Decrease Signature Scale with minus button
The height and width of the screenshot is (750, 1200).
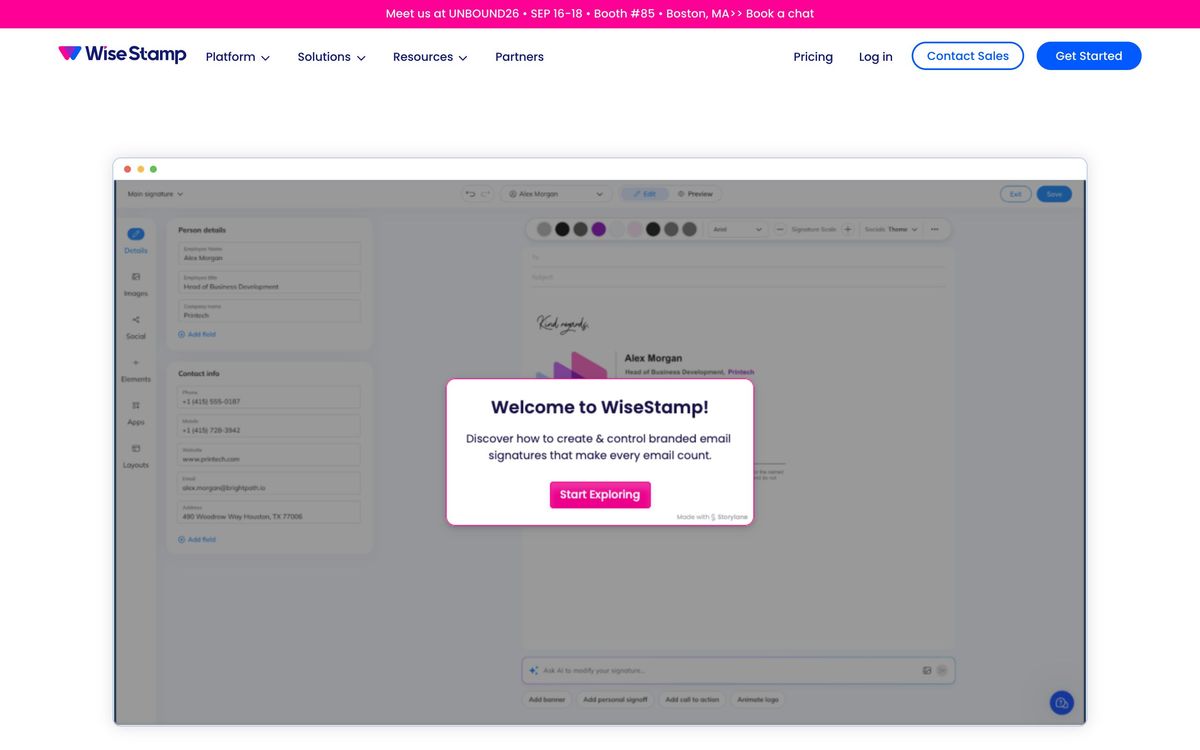tap(780, 229)
